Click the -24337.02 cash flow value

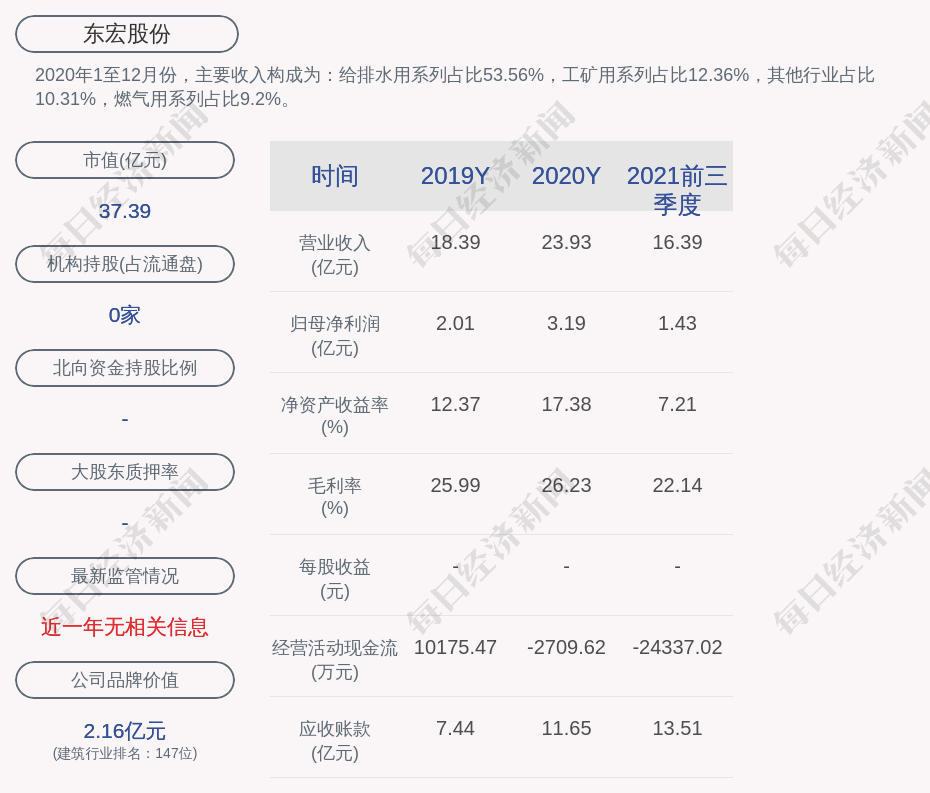pos(677,647)
